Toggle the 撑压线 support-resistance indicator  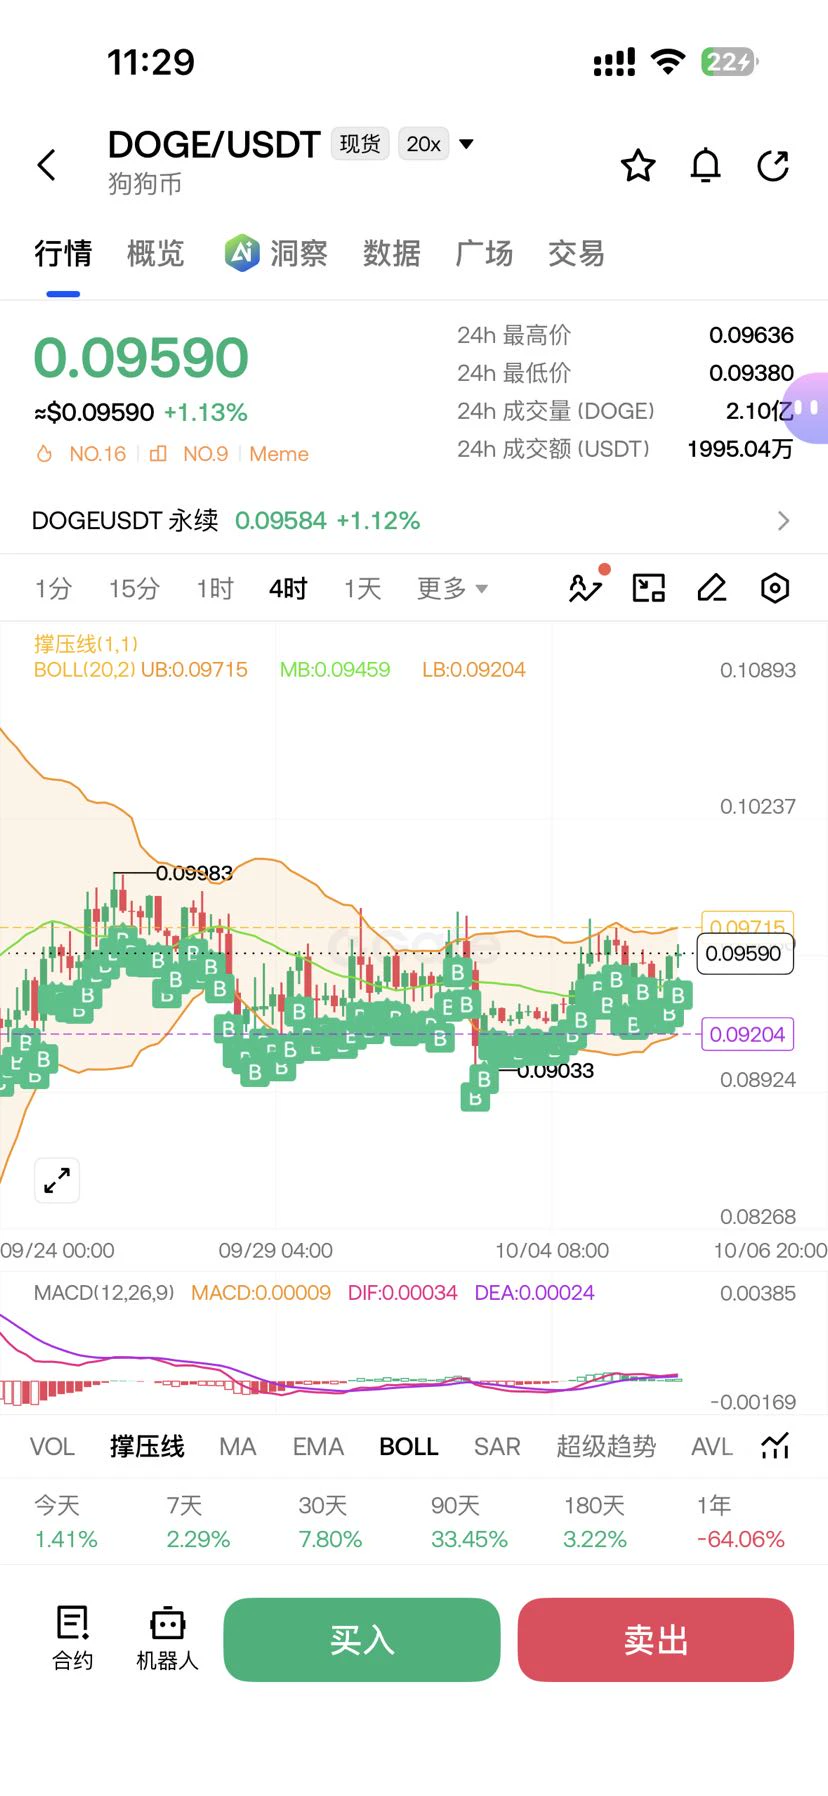click(147, 1446)
